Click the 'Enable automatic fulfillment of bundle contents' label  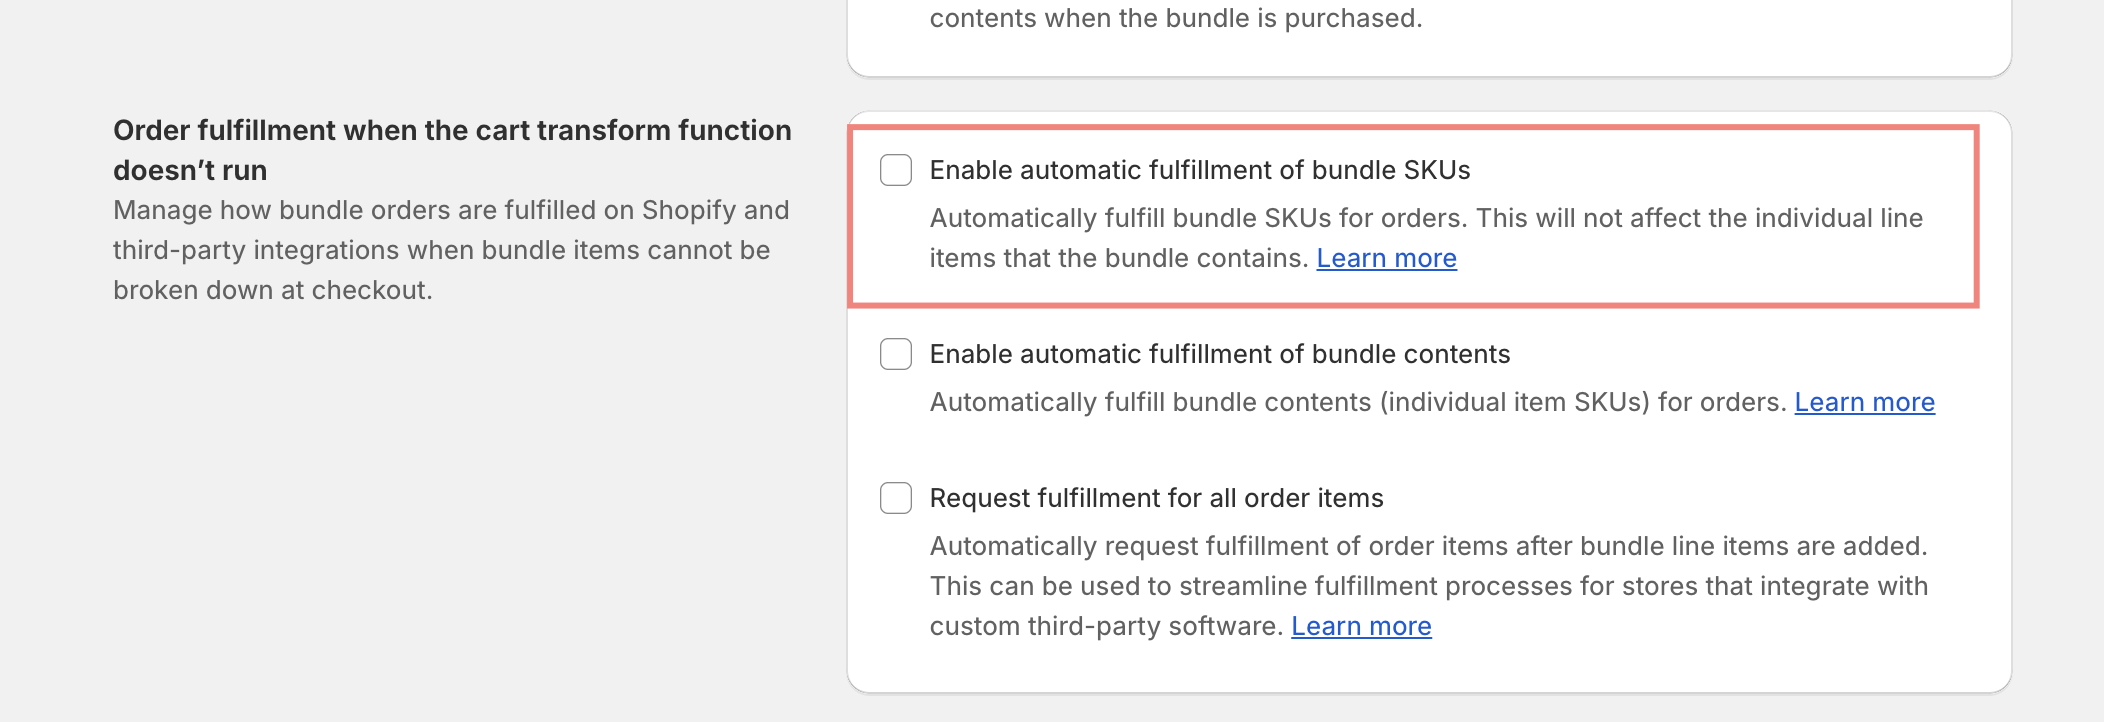tap(1220, 354)
